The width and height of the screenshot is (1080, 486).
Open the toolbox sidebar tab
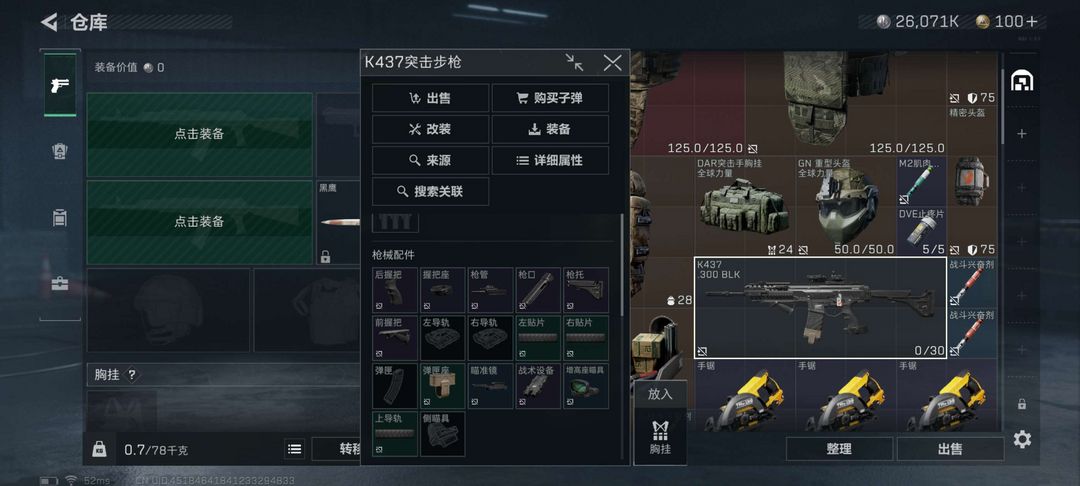point(60,284)
